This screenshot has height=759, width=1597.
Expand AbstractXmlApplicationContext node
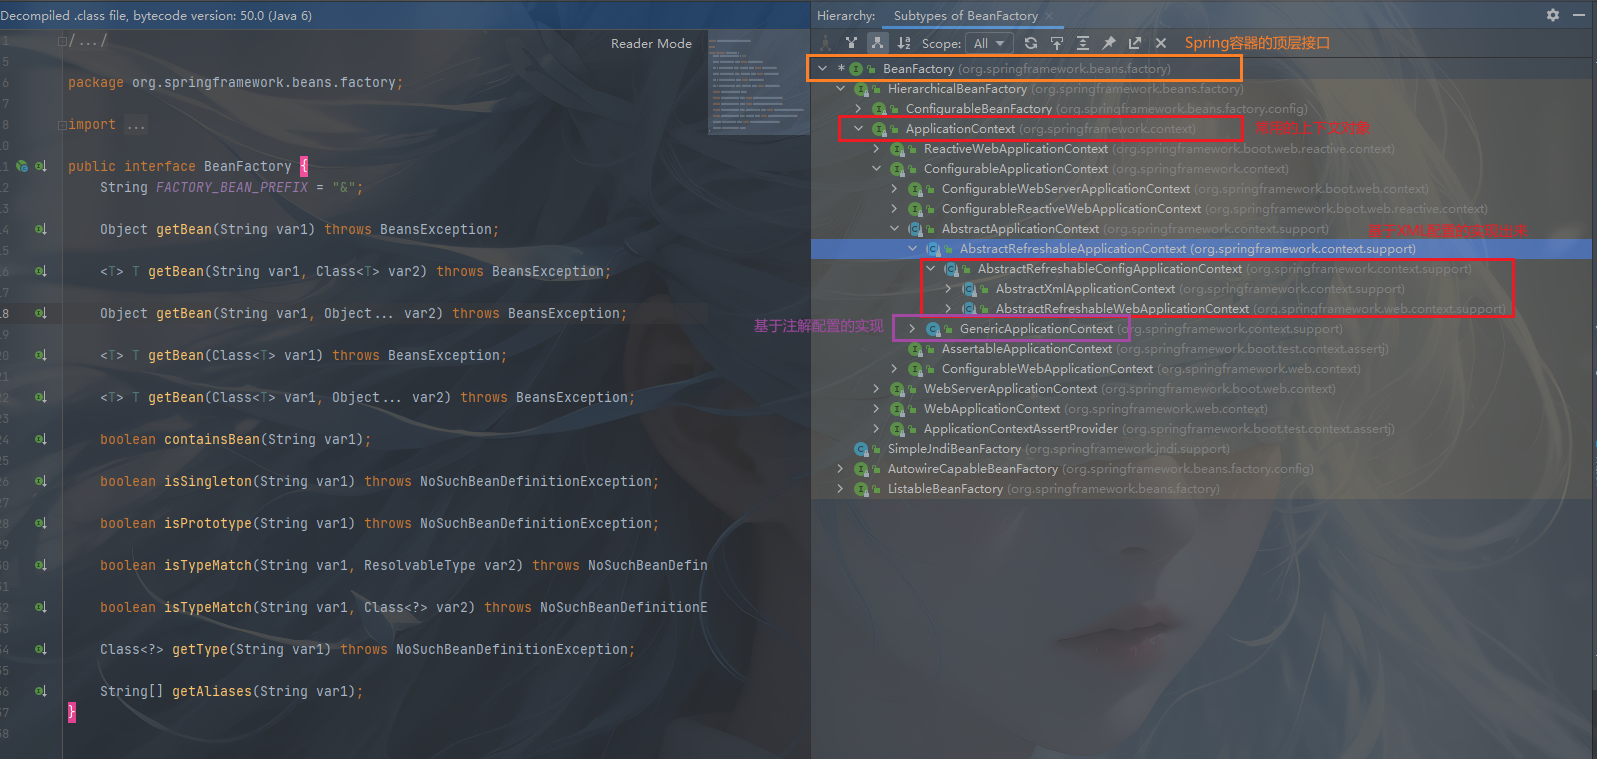click(x=949, y=289)
